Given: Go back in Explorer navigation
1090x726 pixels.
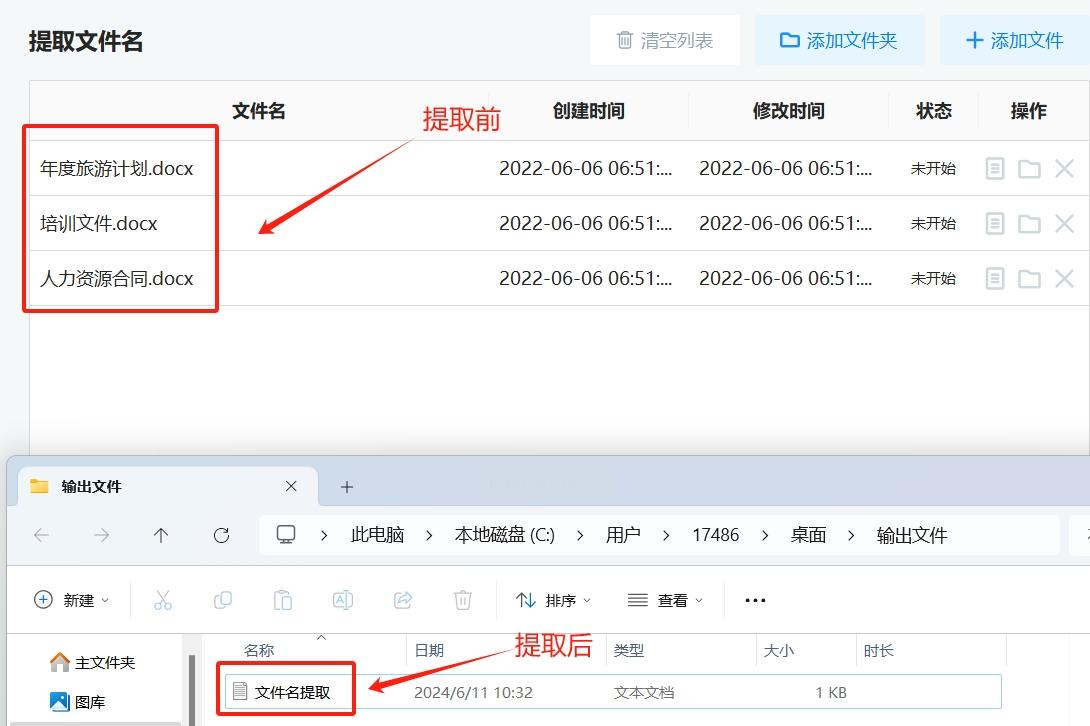Looking at the screenshot, I should point(42,535).
